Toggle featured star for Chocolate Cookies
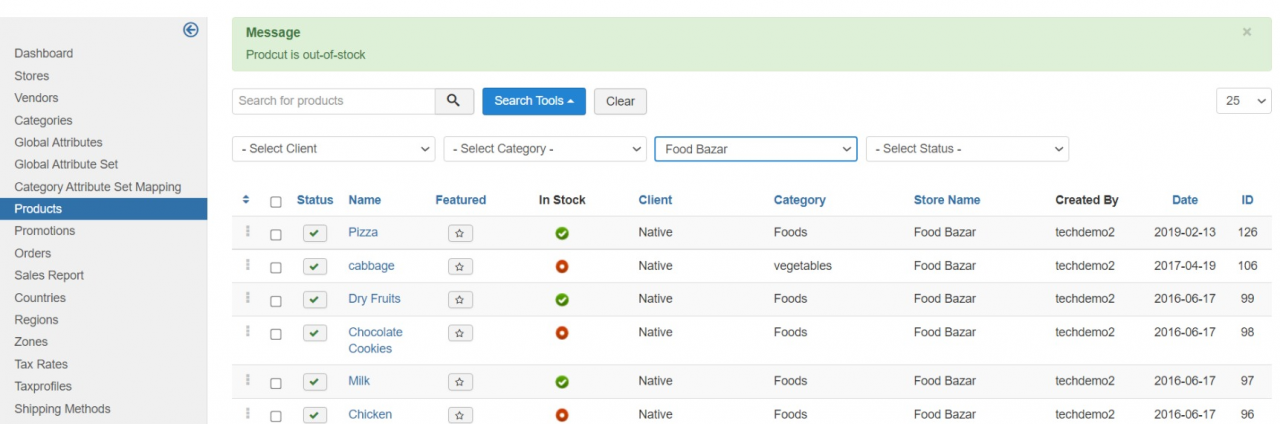The width and height of the screenshot is (1280, 424). [460, 333]
